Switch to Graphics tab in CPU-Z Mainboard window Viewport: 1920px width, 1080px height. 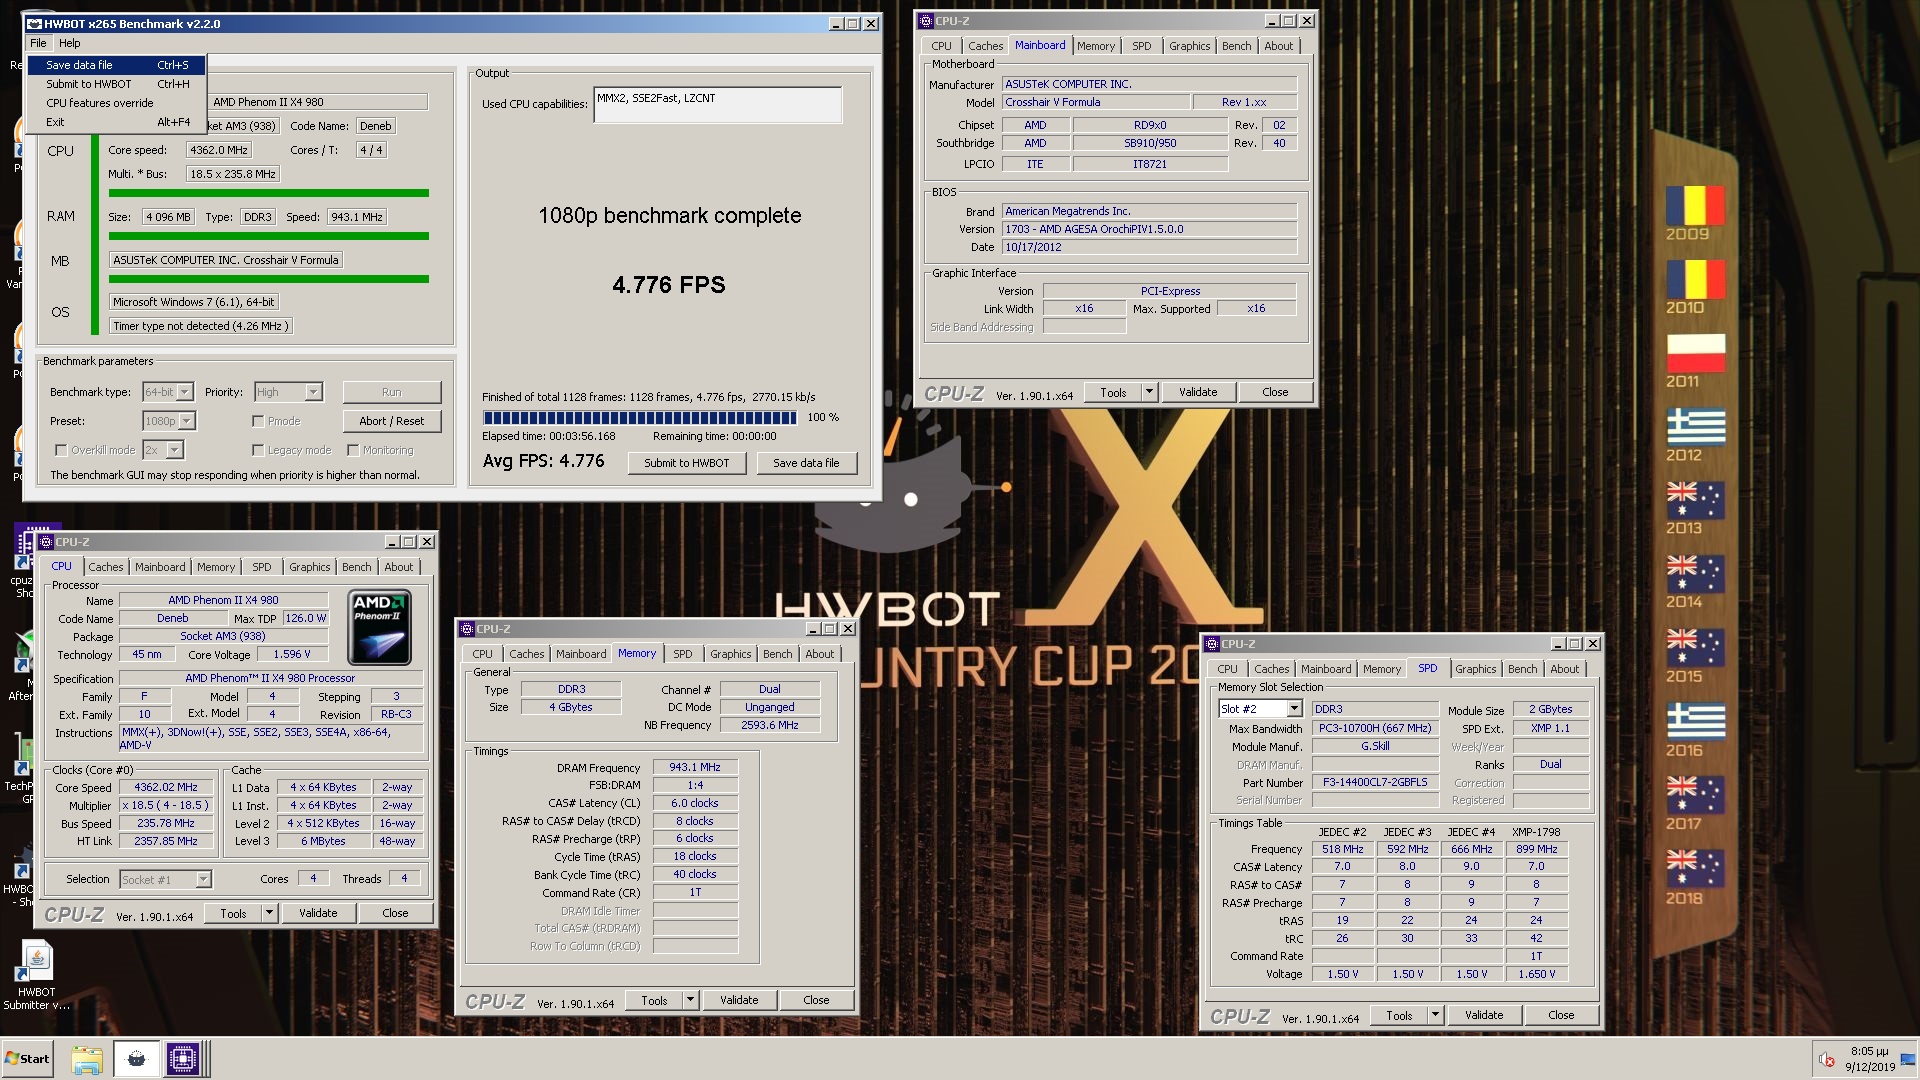coord(1189,46)
